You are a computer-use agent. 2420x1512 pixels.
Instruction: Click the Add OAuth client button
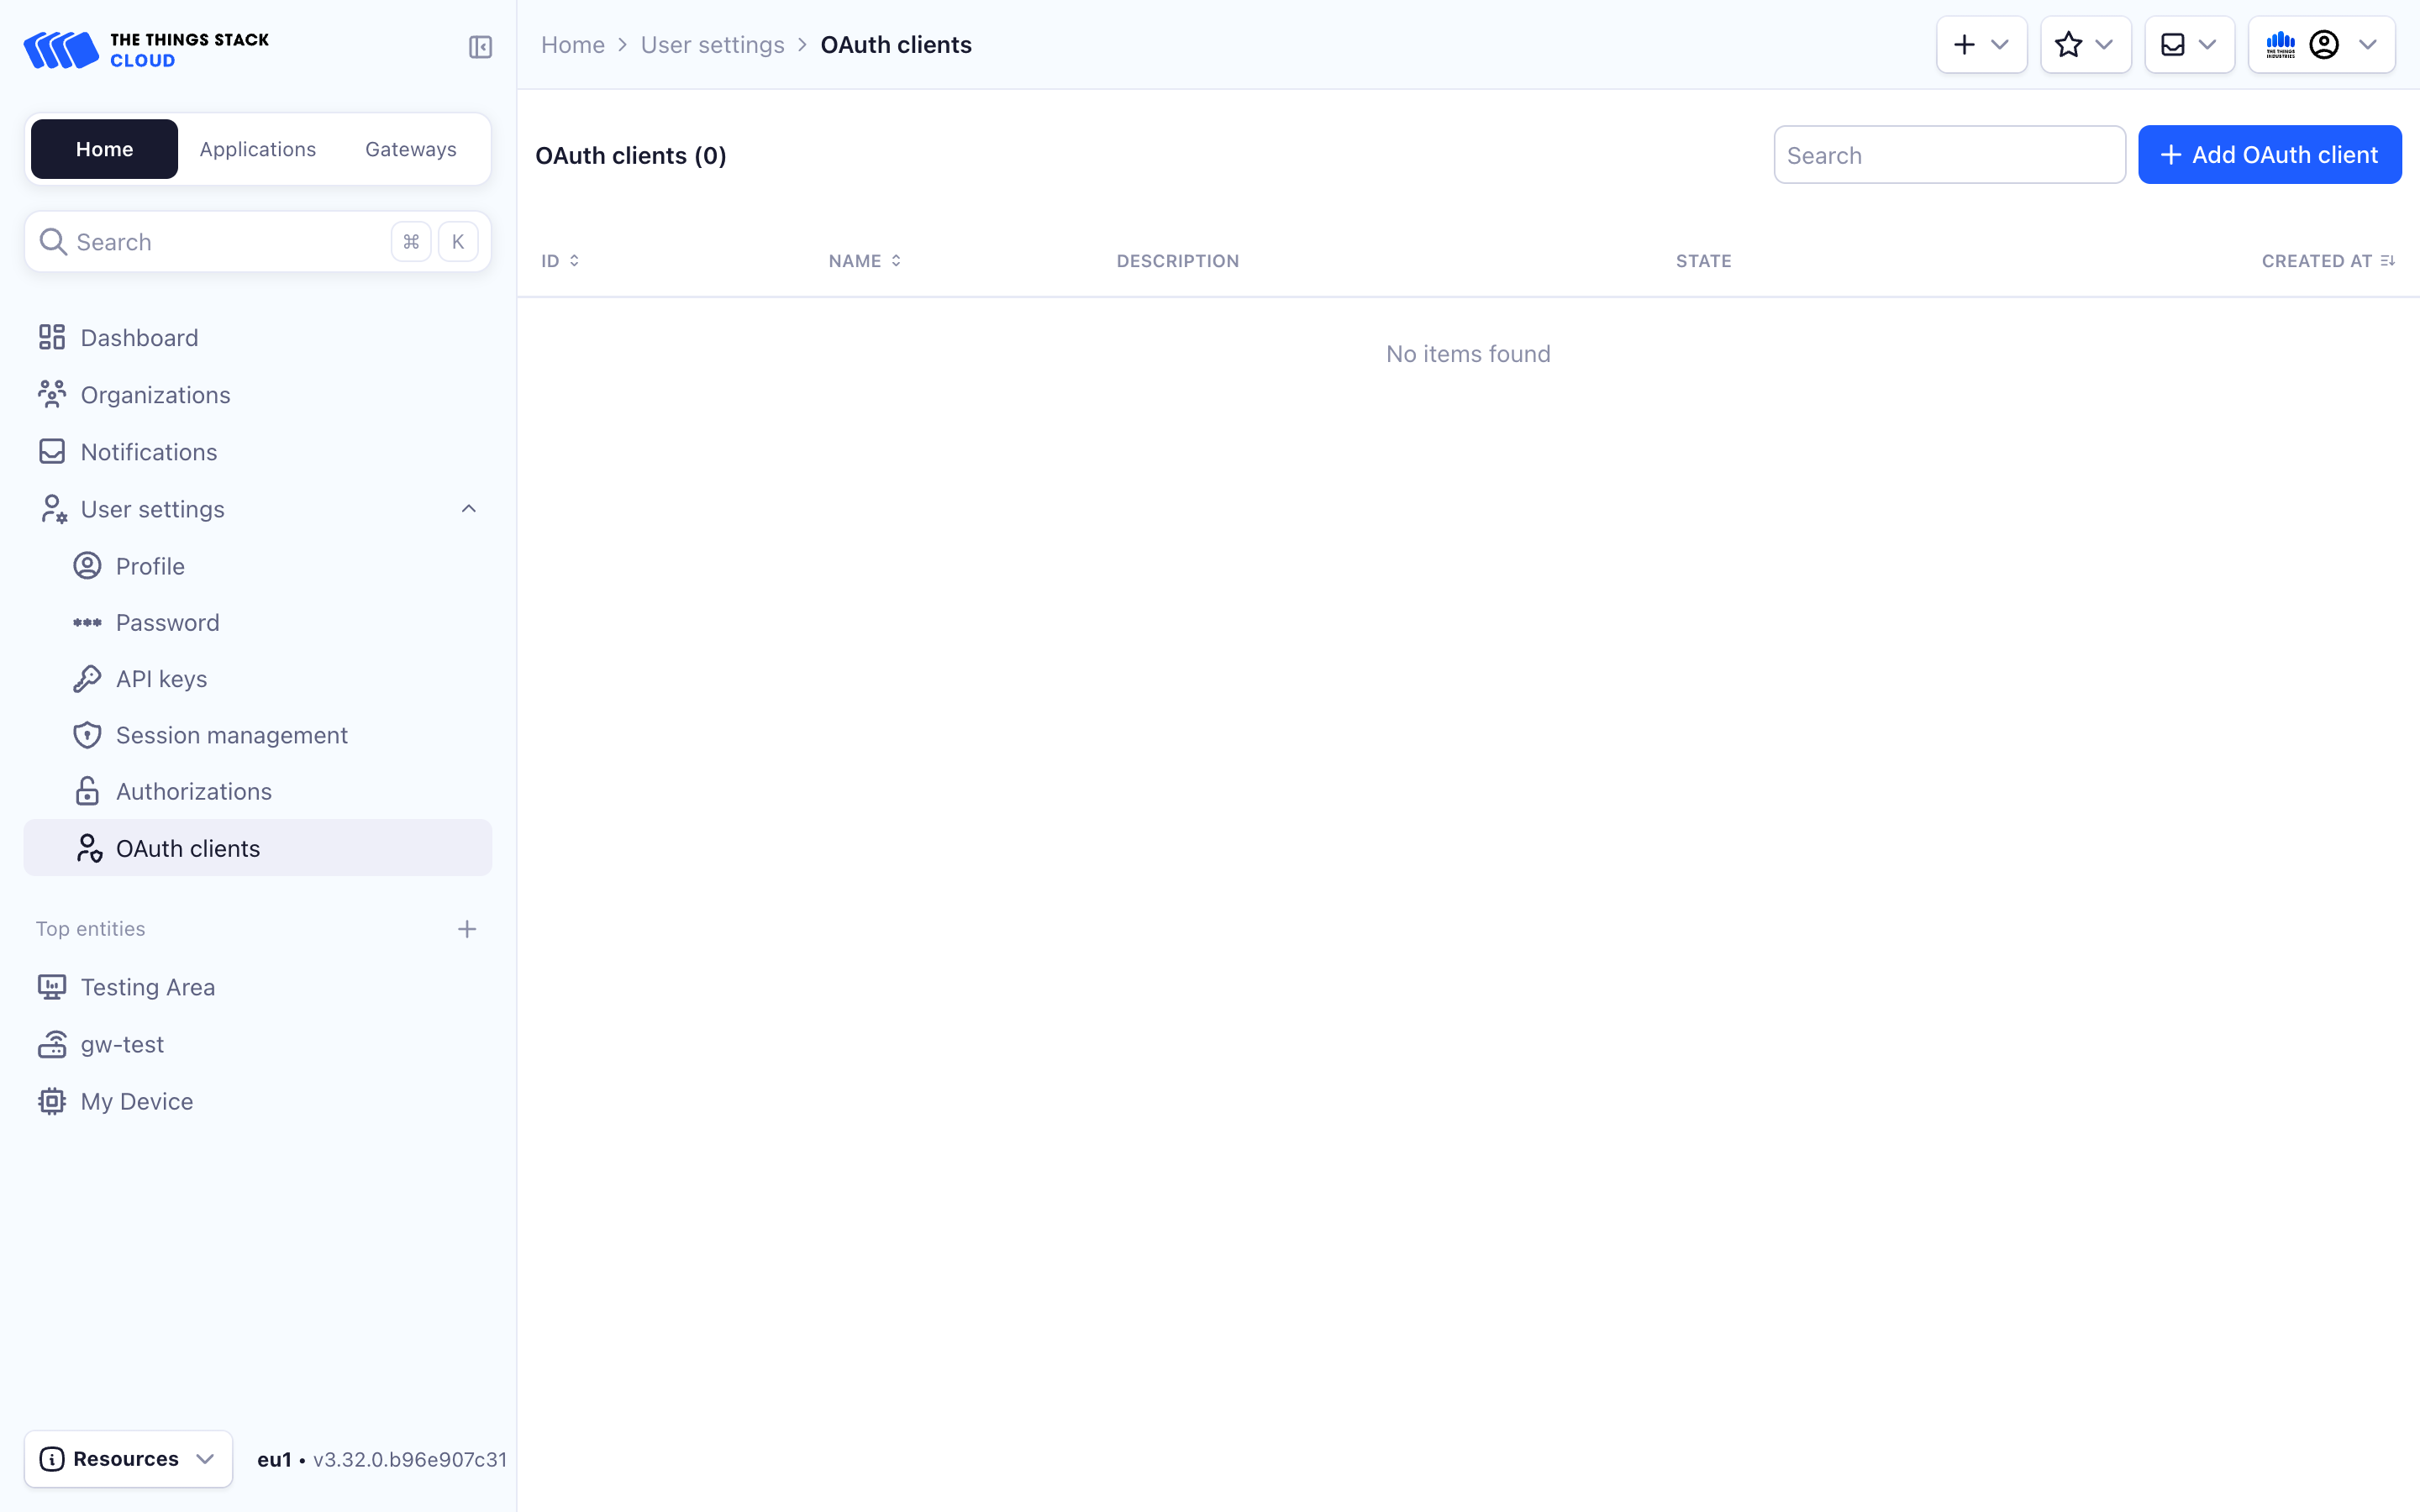(2269, 153)
